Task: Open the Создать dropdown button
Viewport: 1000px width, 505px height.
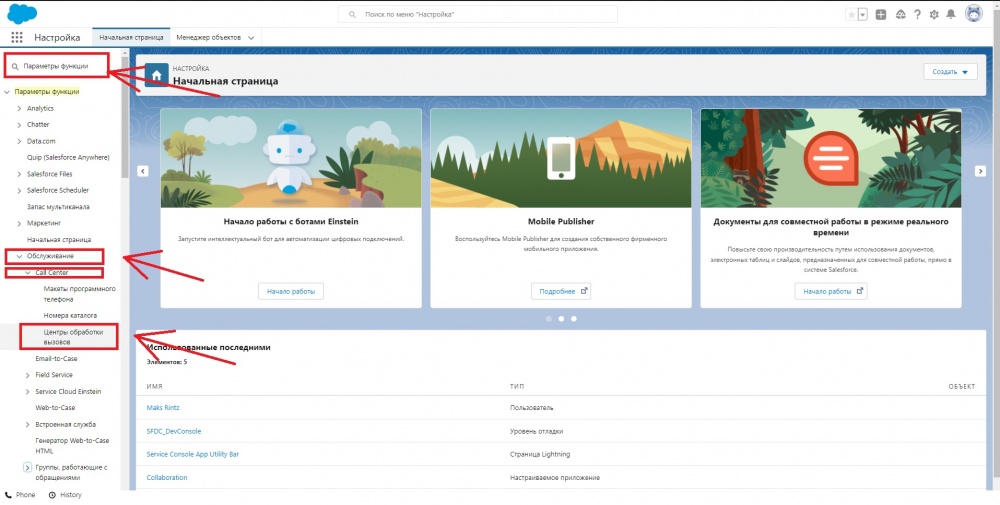Action: pos(950,72)
